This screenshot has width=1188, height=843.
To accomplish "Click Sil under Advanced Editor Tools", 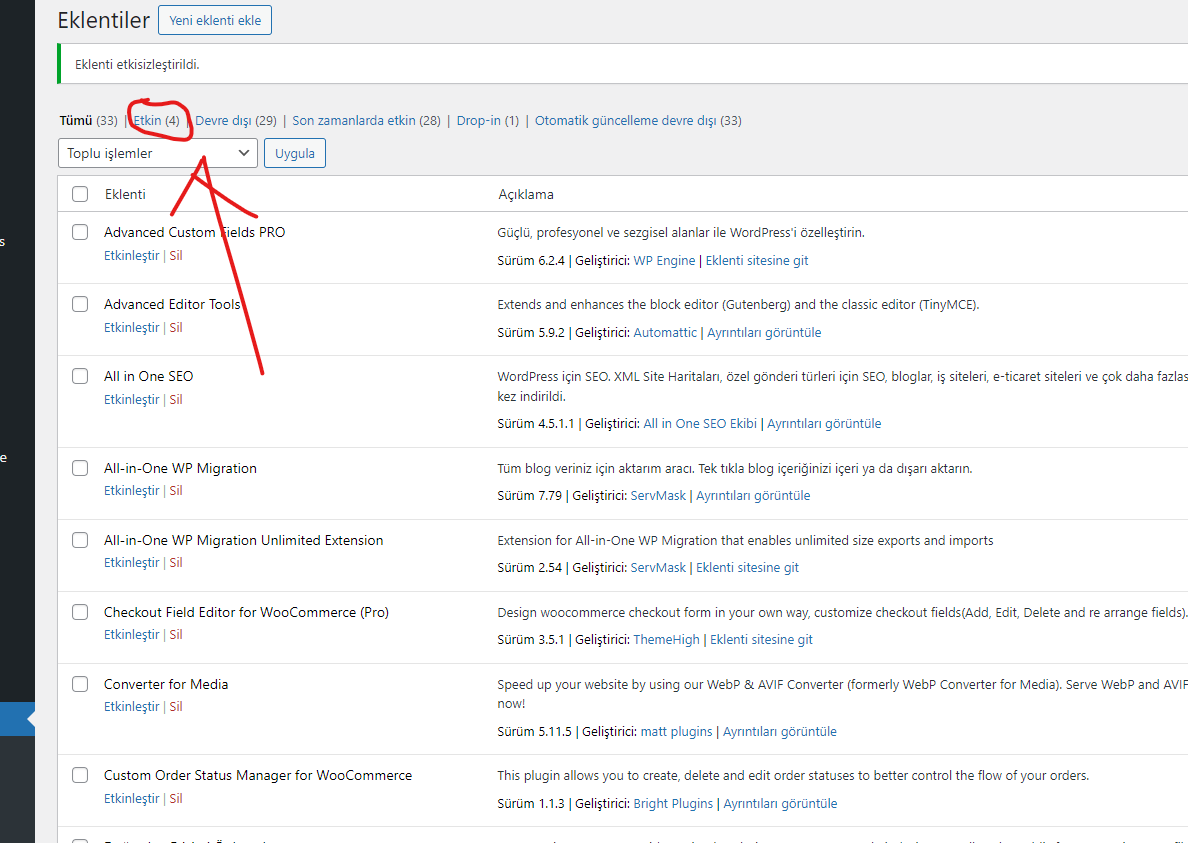I will (176, 327).
